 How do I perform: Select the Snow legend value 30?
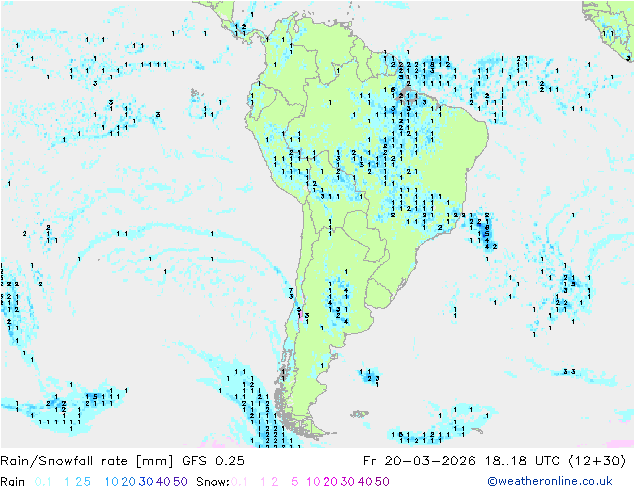[348, 482]
